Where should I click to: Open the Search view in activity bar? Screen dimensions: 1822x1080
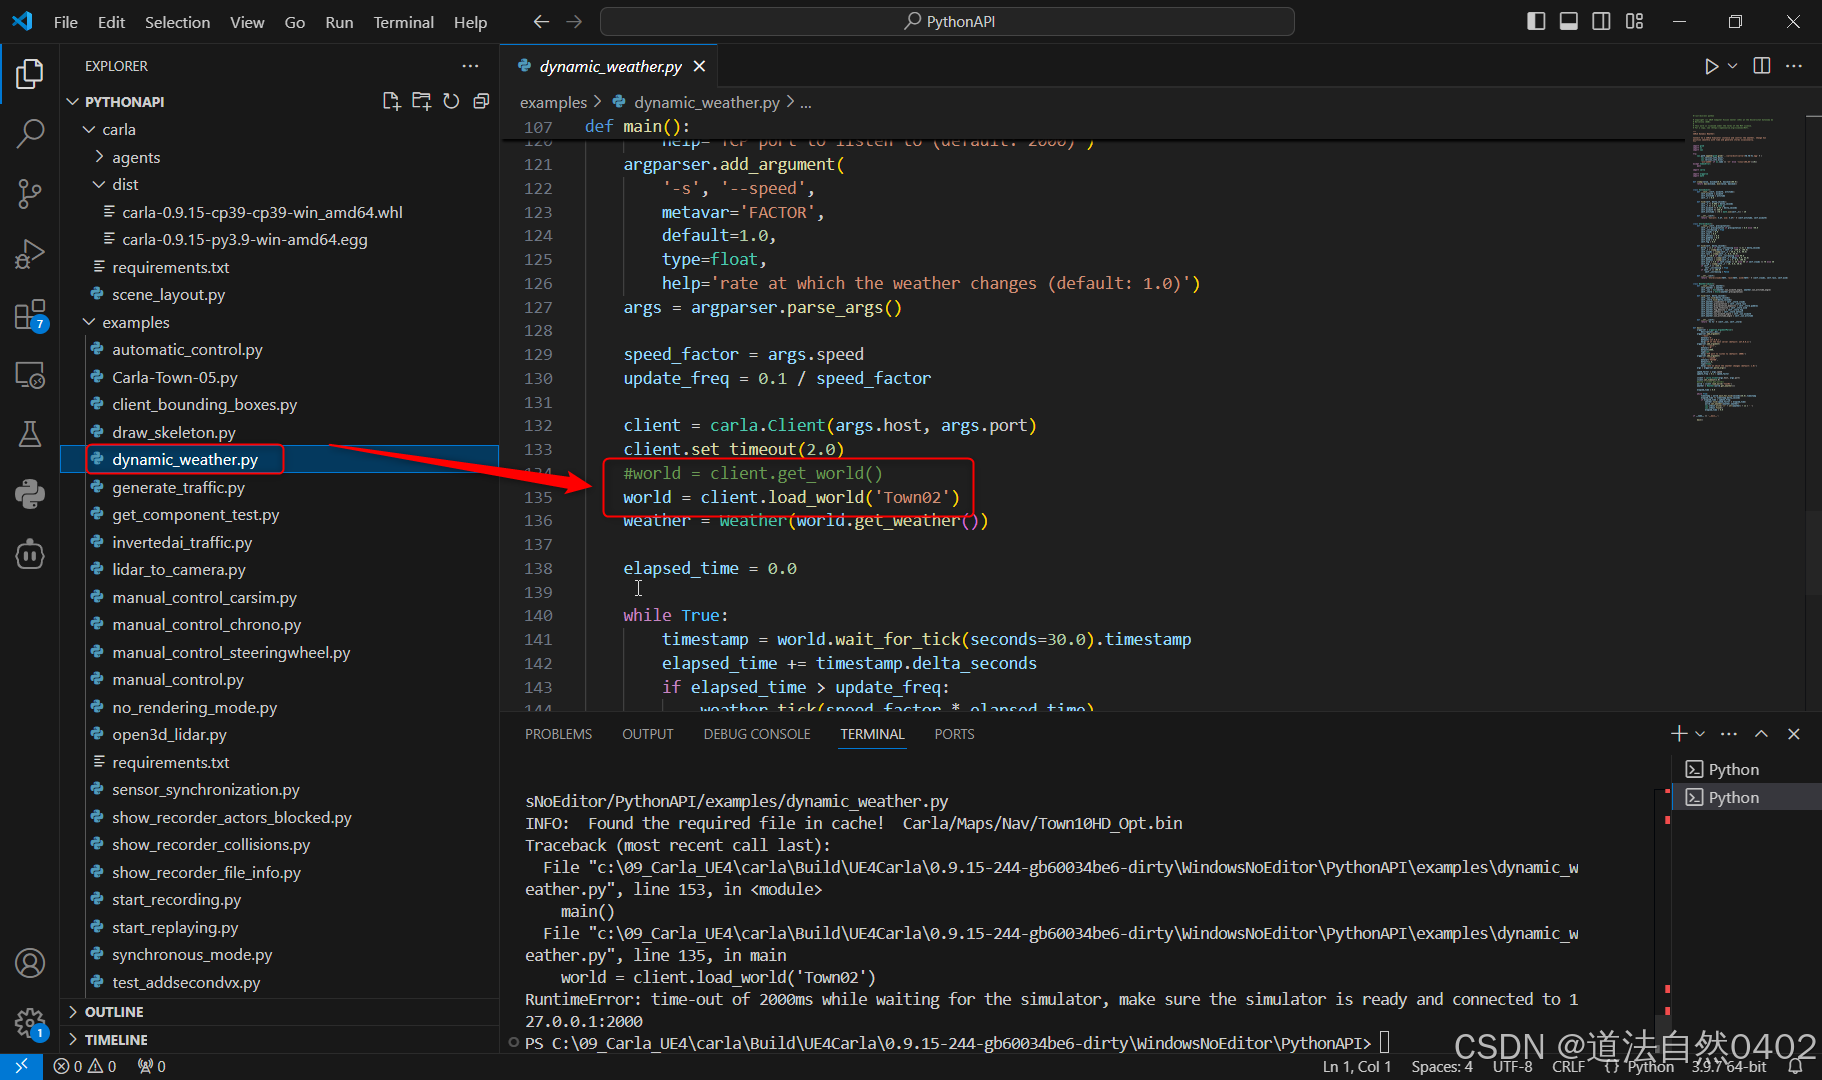[x=30, y=133]
